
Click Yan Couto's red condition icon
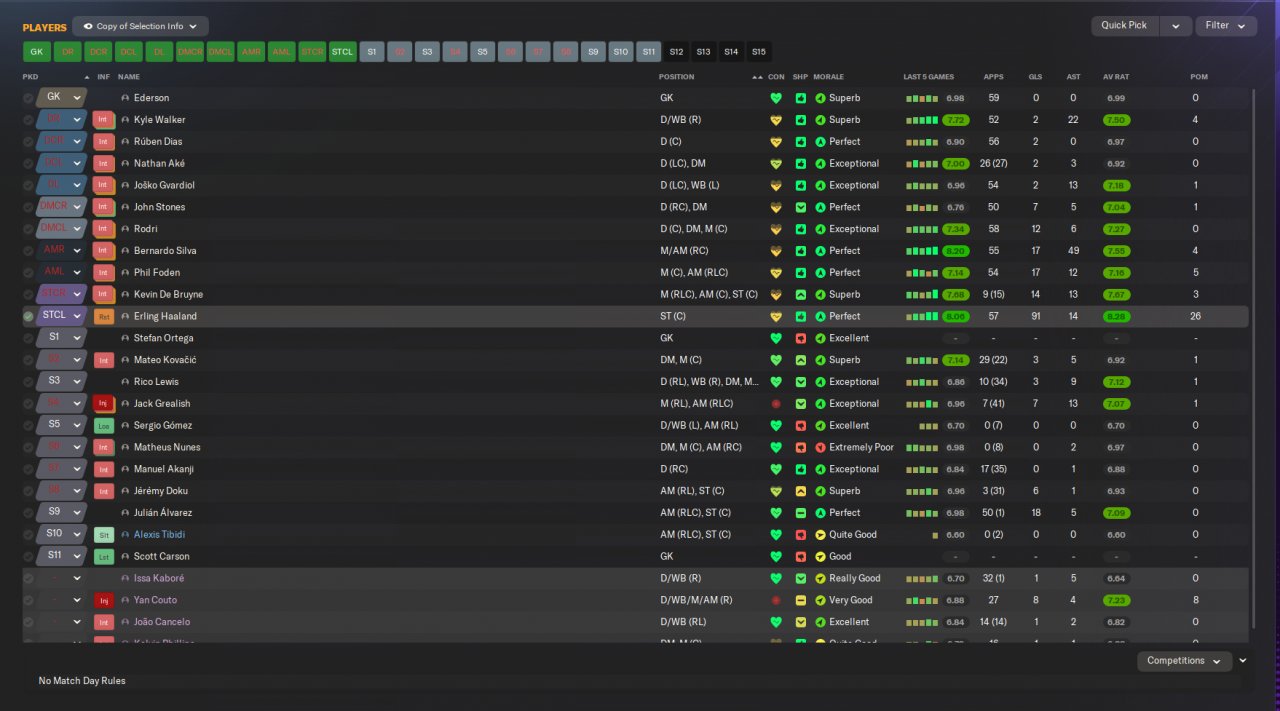(x=775, y=600)
